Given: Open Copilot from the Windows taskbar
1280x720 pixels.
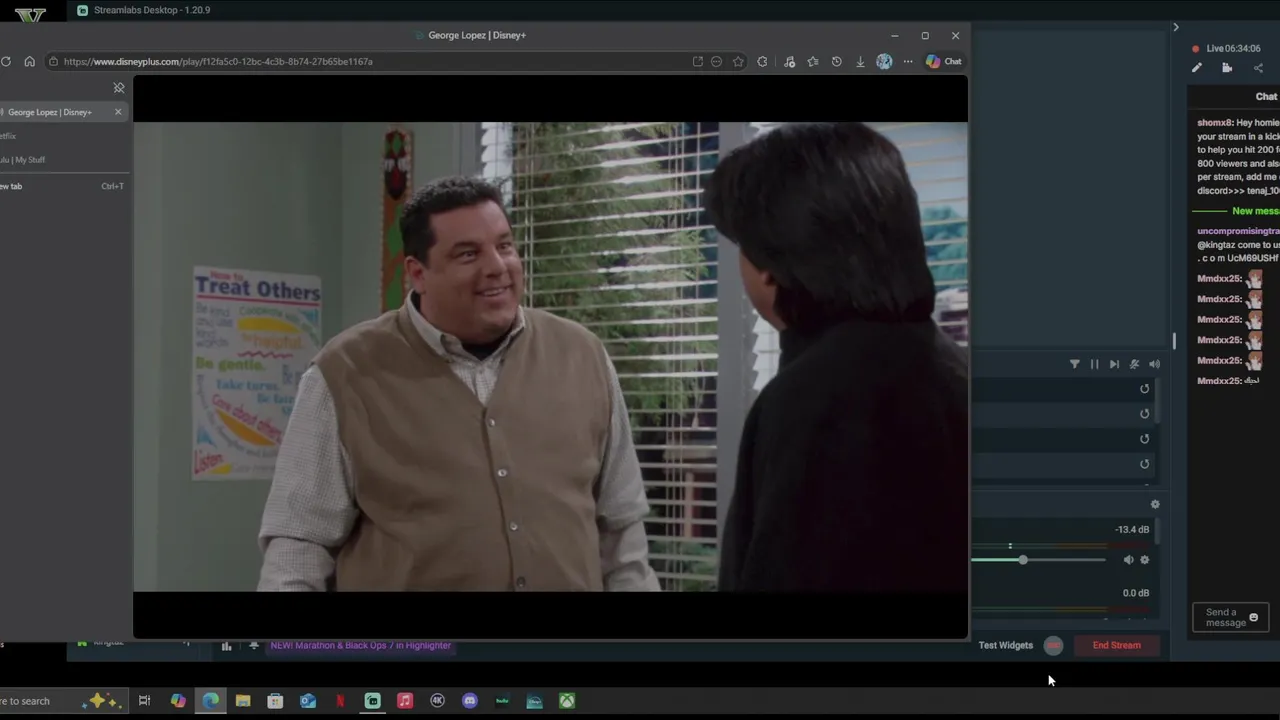Looking at the screenshot, I should (178, 701).
